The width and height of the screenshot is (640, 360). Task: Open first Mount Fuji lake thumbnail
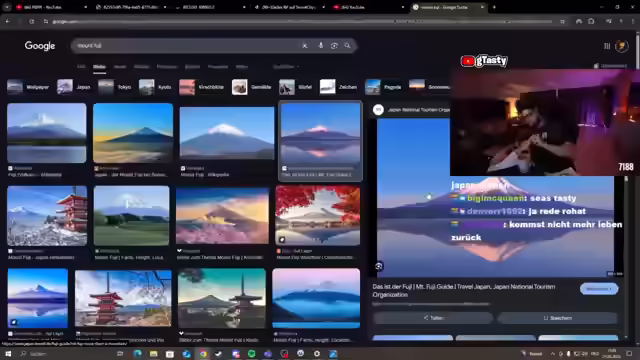click(47, 133)
